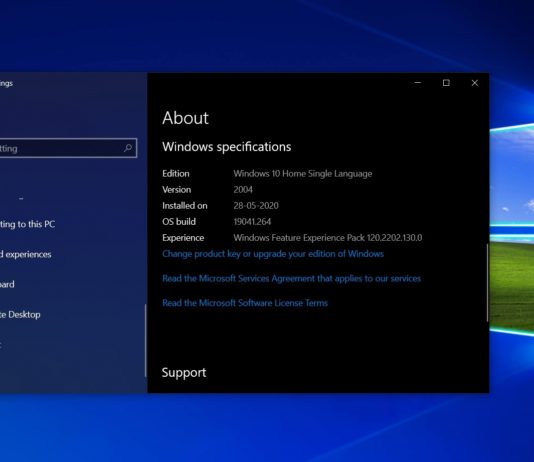The image size is (534, 462).
Task: Open Microsoft Software License Terms link
Action: pyautogui.click(x=245, y=303)
